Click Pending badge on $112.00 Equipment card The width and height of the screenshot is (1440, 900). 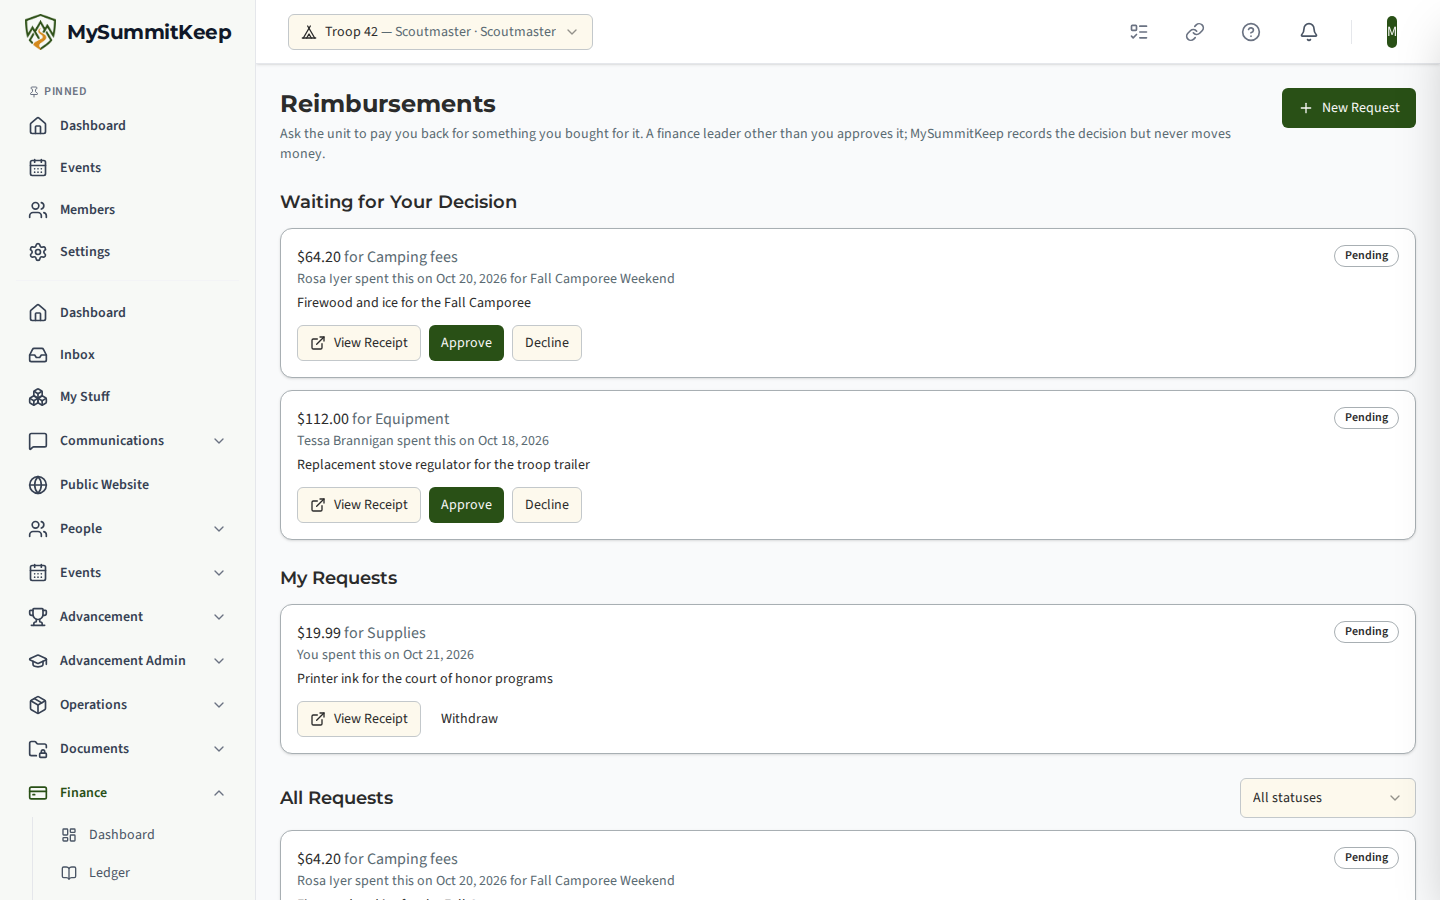(1366, 418)
